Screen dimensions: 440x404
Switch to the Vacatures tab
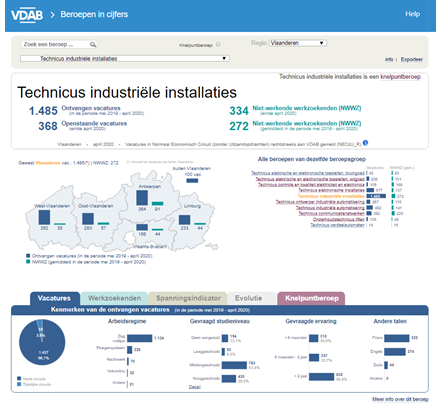tap(54, 298)
